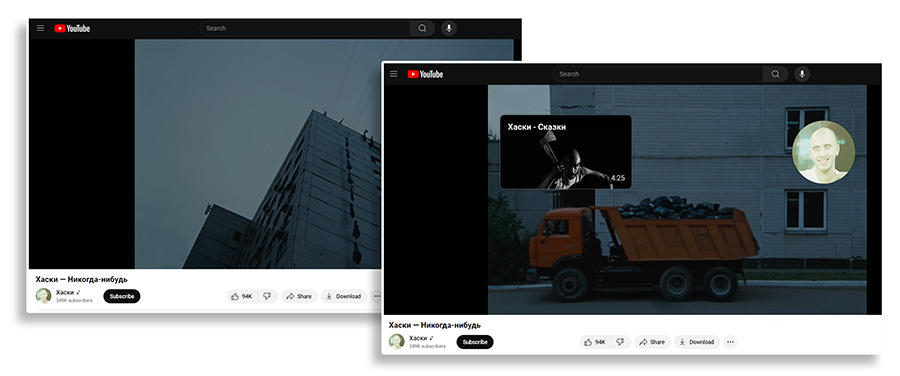Click Share button in front window
Image resolution: width=900 pixels, height=376 pixels.
click(x=652, y=342)
